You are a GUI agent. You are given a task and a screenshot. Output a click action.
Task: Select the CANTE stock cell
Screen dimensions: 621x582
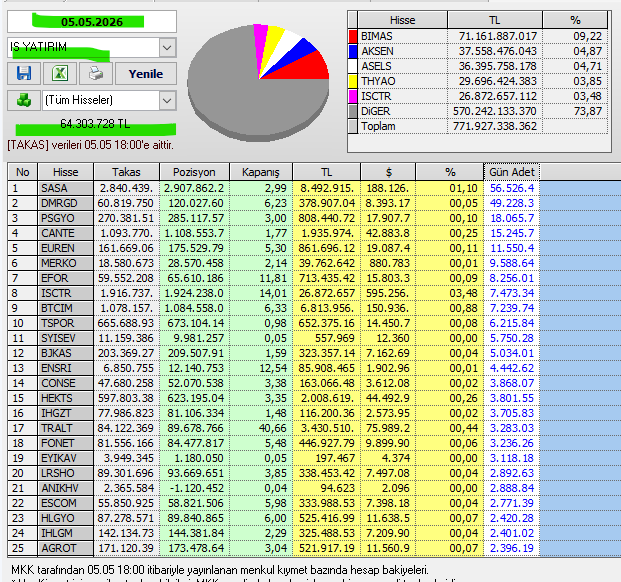(x=66, y=233)
